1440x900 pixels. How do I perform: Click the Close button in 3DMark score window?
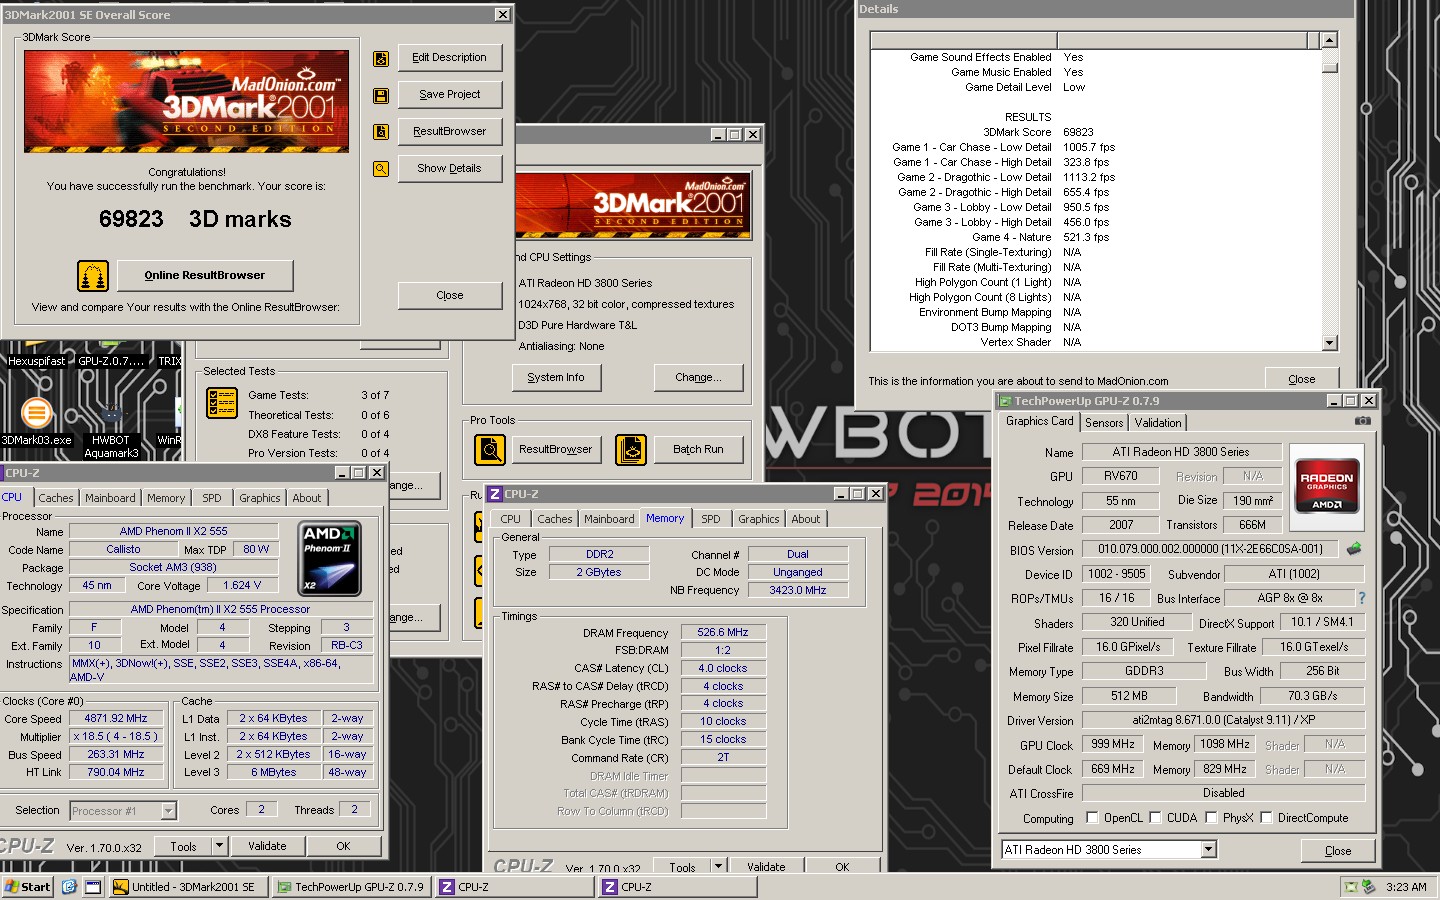tap(450, 296)
